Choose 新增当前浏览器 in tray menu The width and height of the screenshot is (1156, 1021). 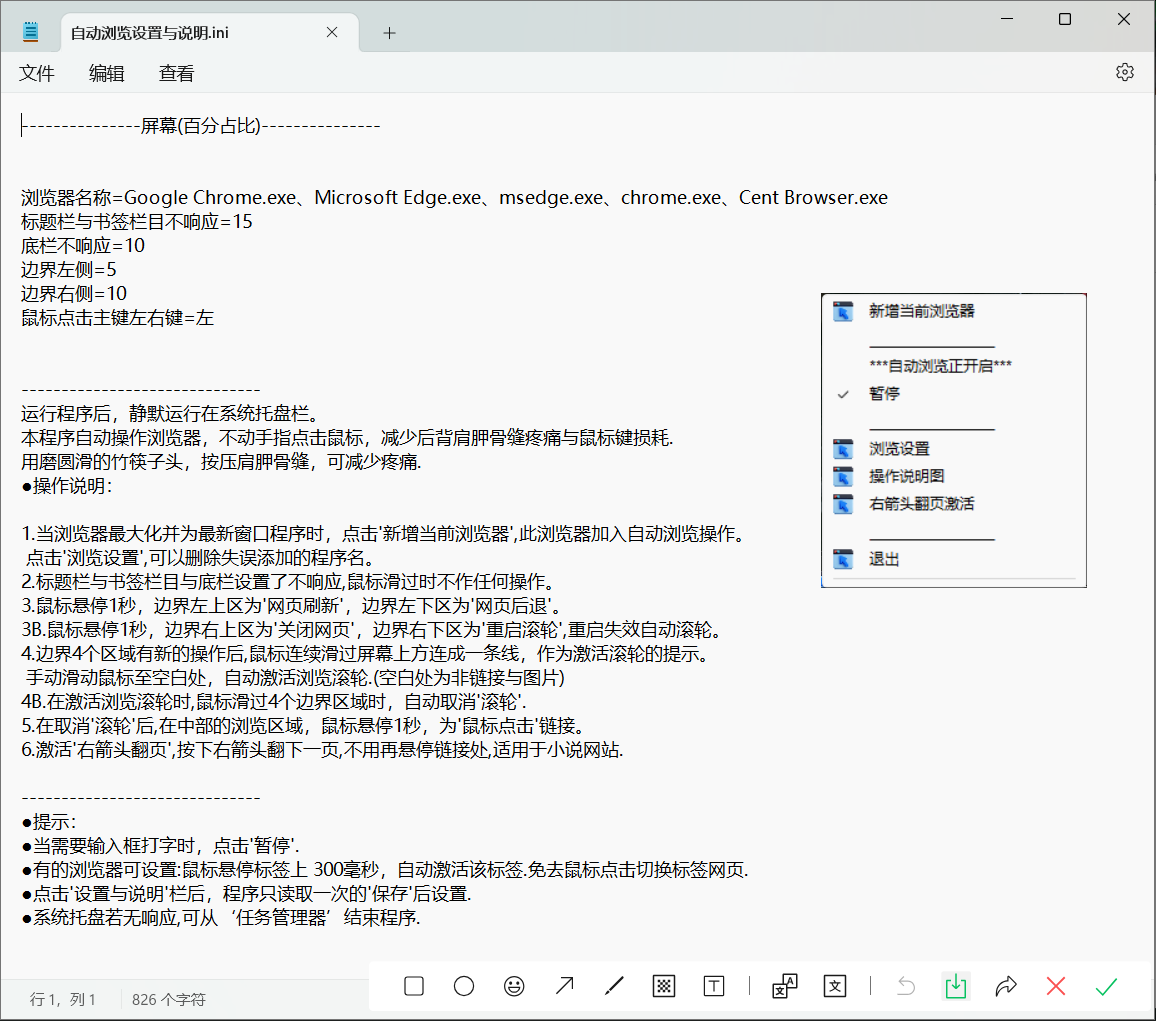(921, 312)
